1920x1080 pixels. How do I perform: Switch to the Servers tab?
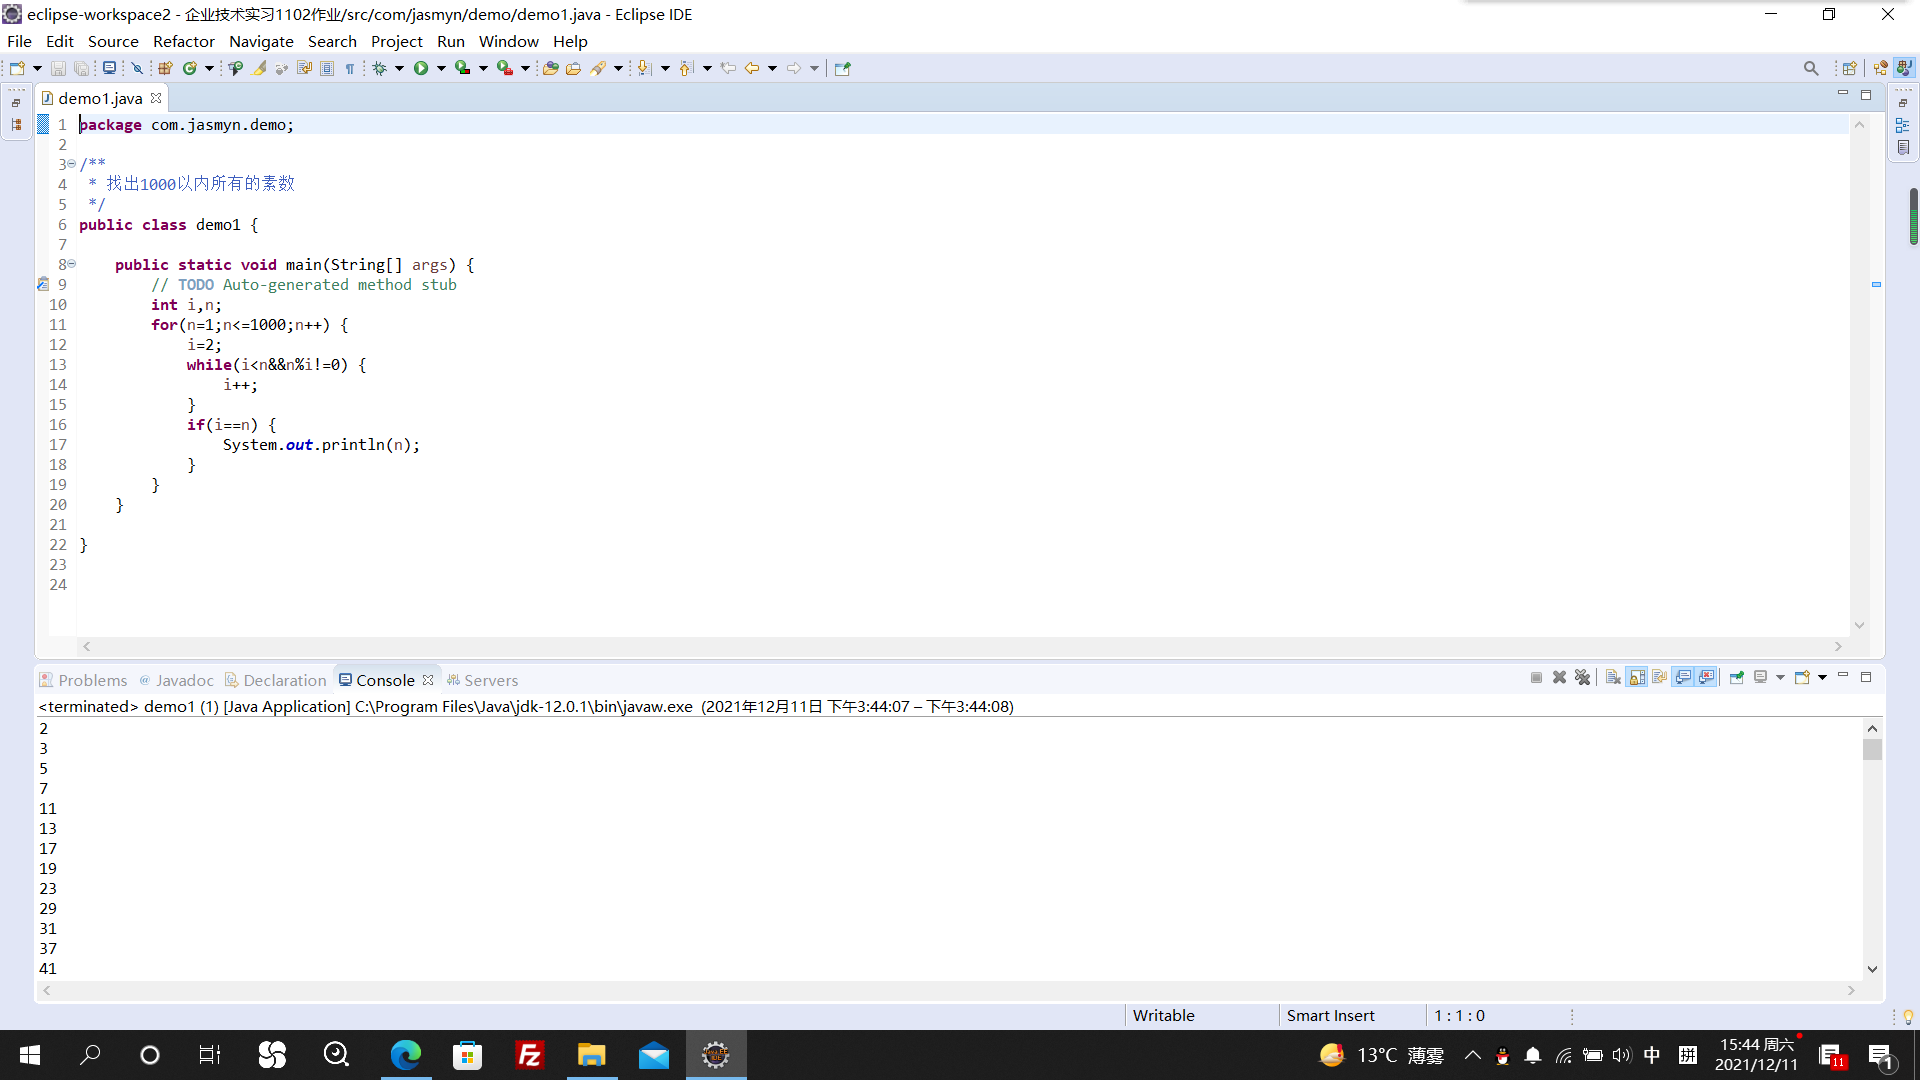coord(490,680)
